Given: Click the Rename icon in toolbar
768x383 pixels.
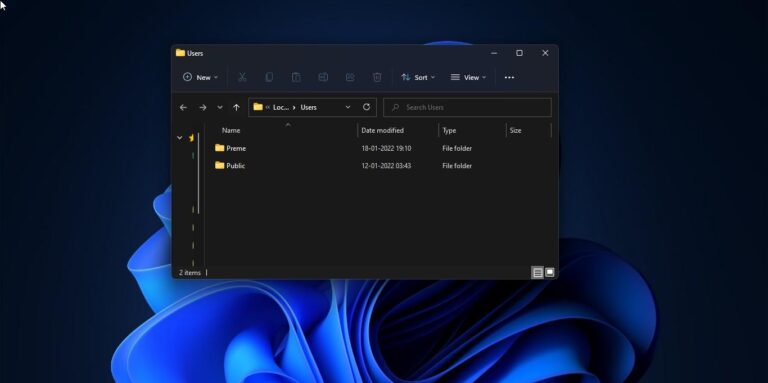Looking at the screenshot, I should click(323, 77).
